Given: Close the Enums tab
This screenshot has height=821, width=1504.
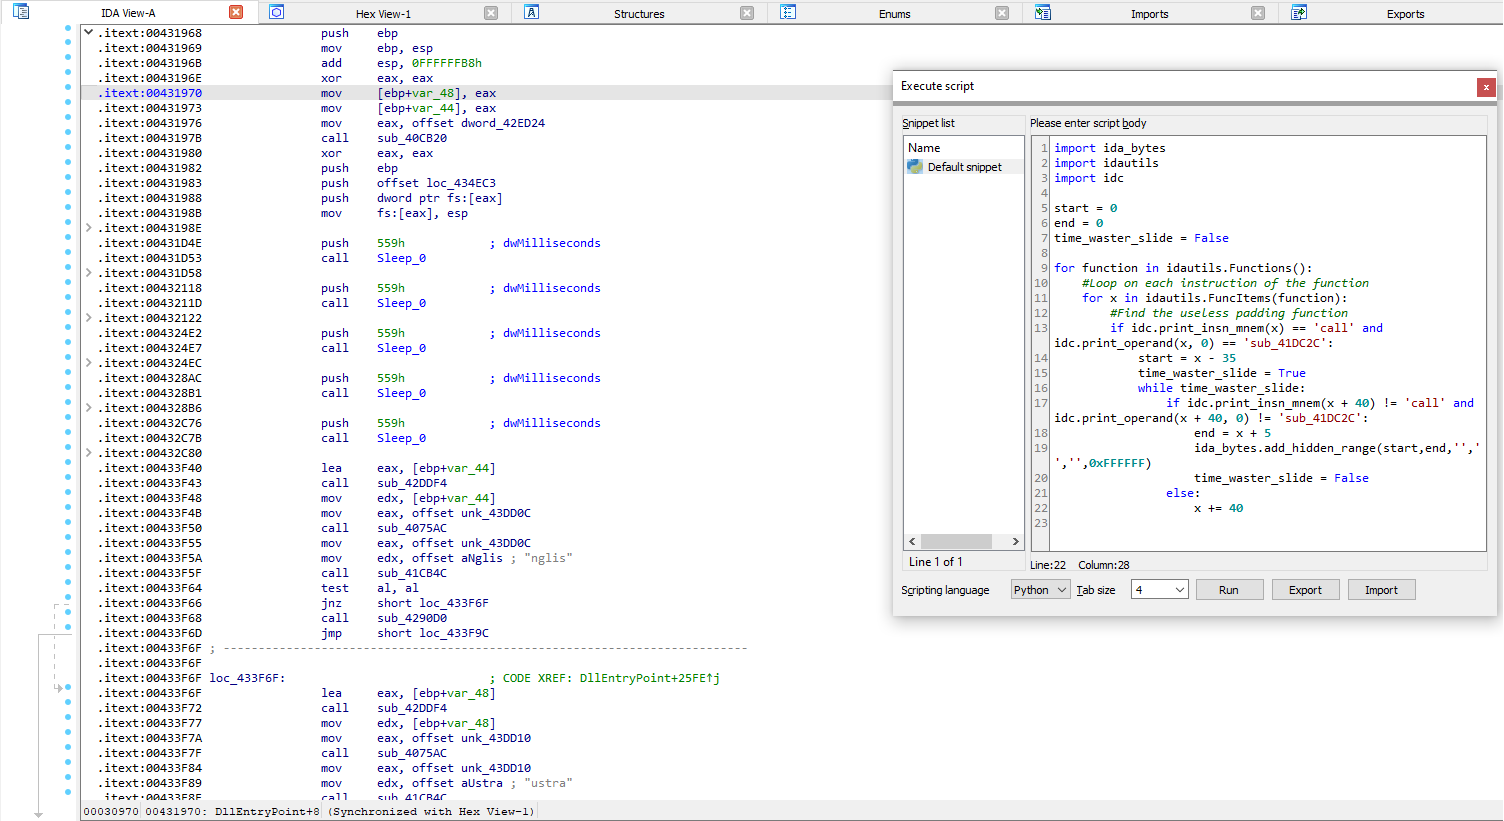Looking at the screenshot, I should tap(1002, 13).
